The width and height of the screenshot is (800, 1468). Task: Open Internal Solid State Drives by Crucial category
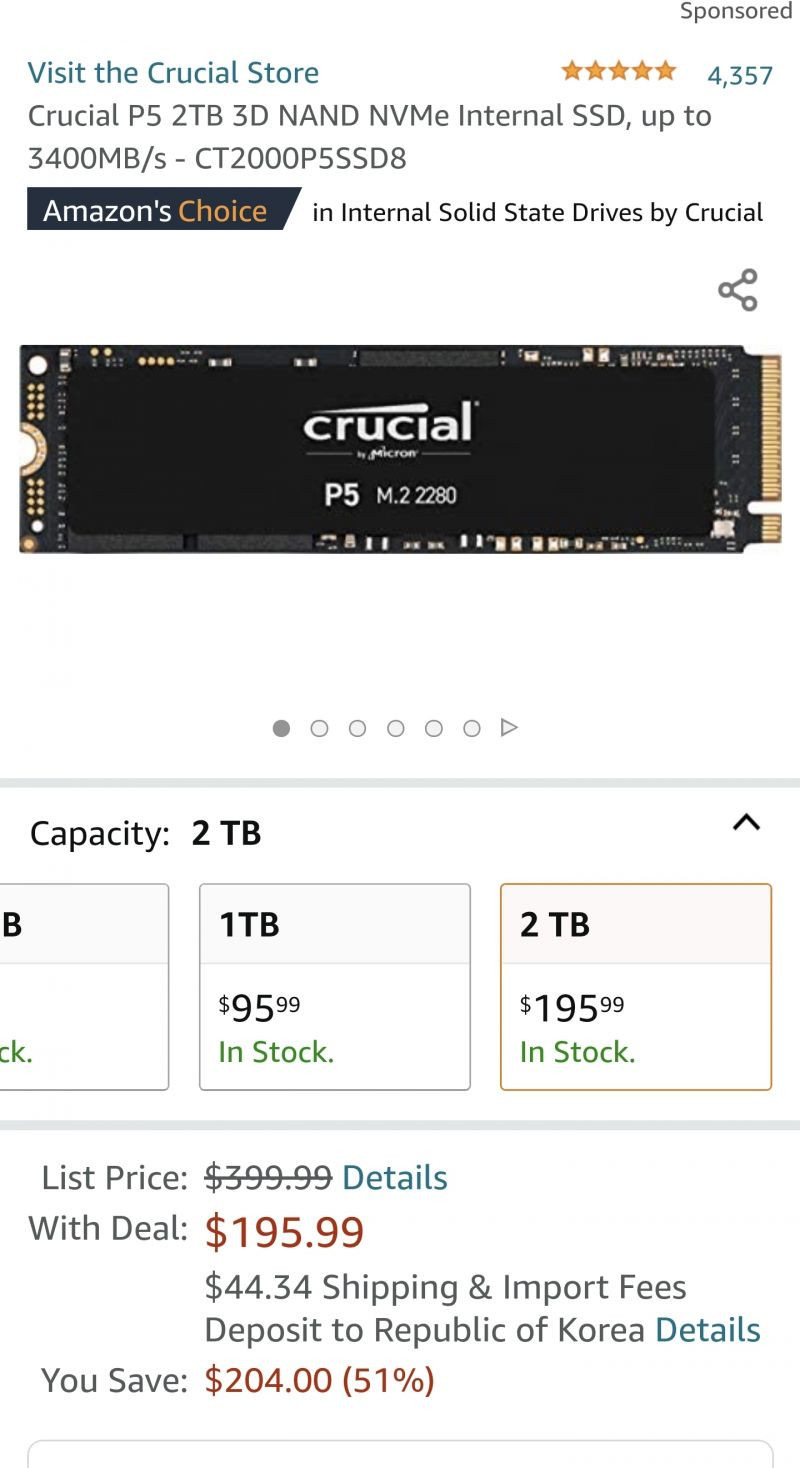coord(538,212)
